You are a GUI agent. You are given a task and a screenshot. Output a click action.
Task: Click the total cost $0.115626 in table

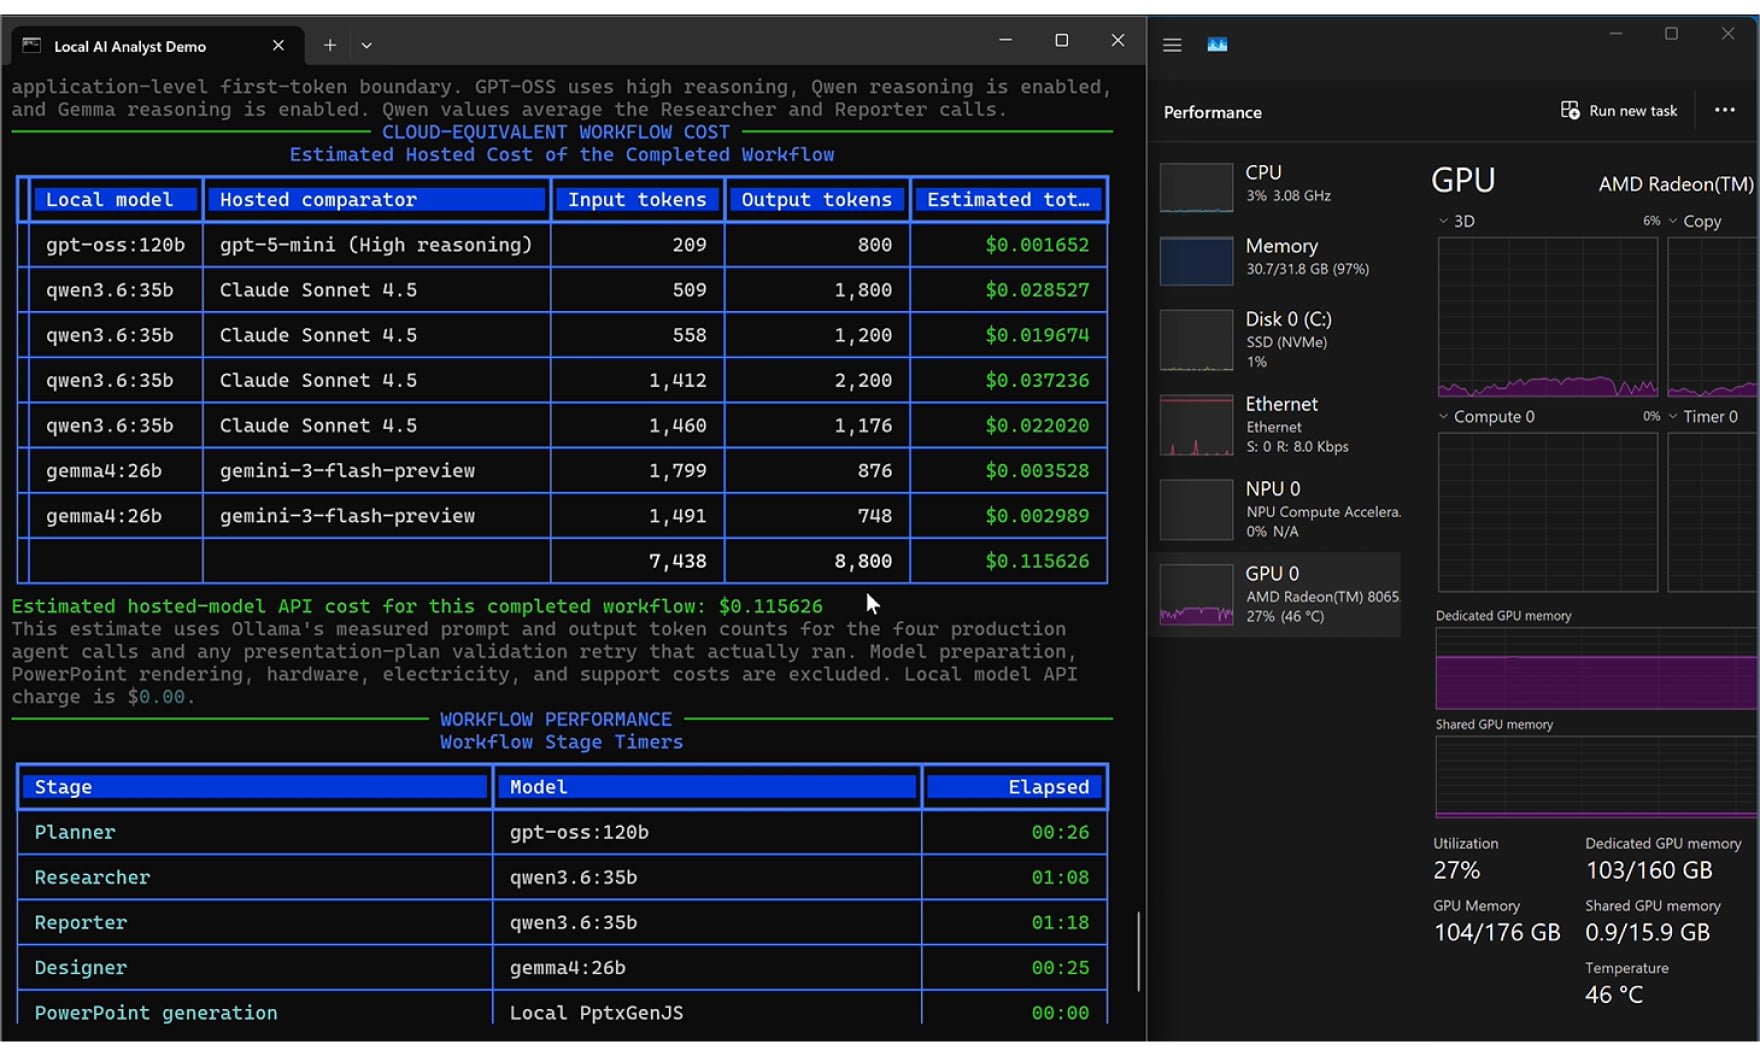[x=1037, y=561]
